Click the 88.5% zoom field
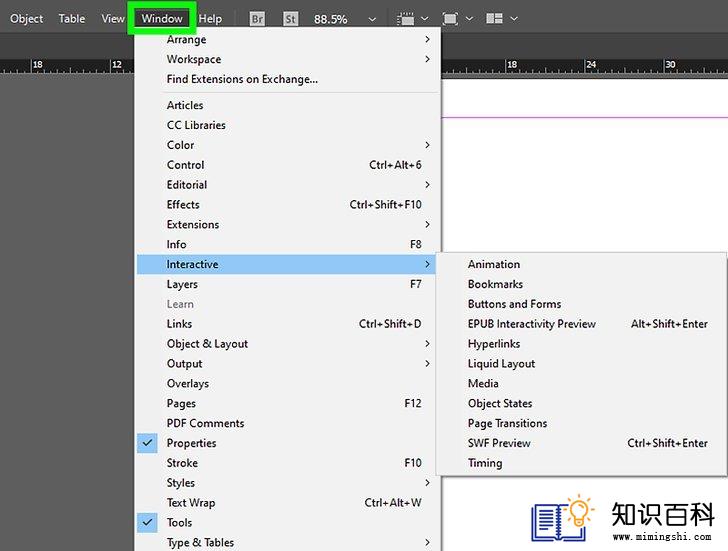This screenshot has width=728, height=551. click(331, 19)
